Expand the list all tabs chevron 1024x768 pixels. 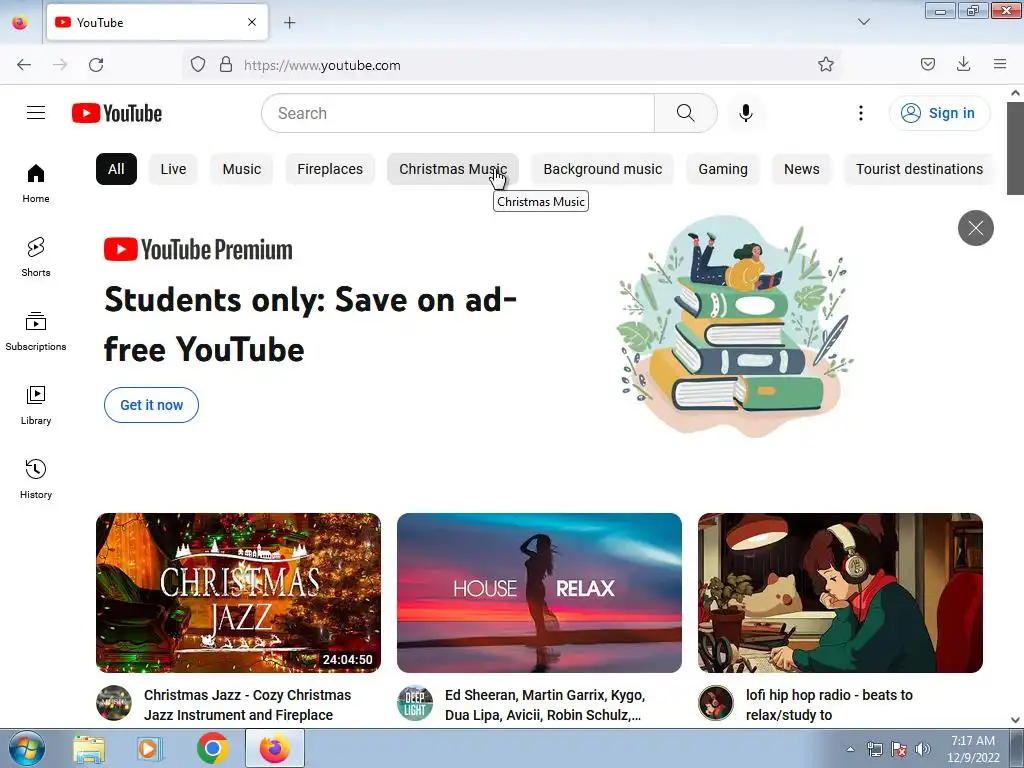[864, 22]
